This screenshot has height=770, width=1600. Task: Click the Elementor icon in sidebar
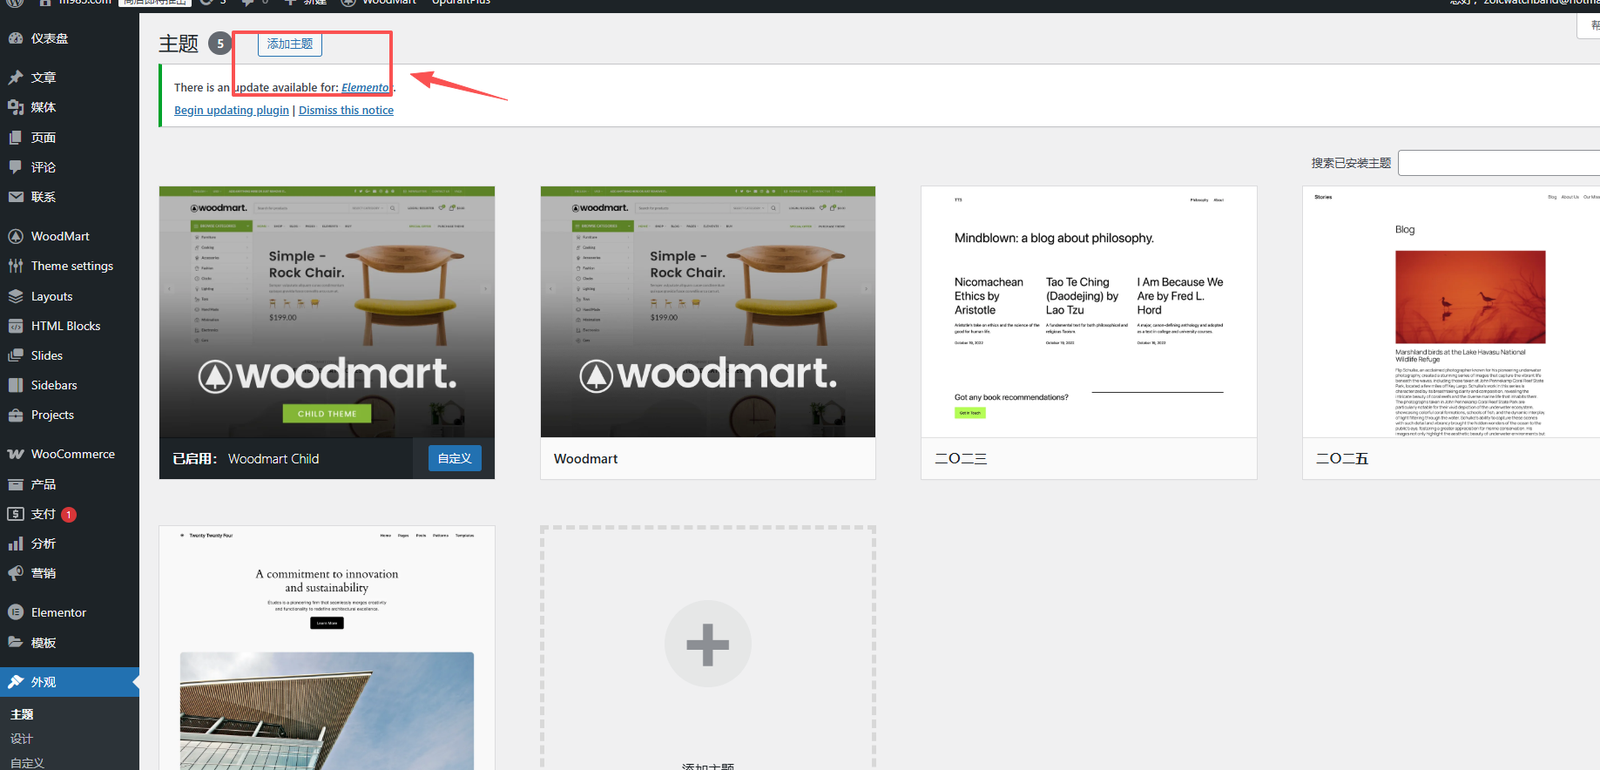pyautogui.click(x=16, y=613)
